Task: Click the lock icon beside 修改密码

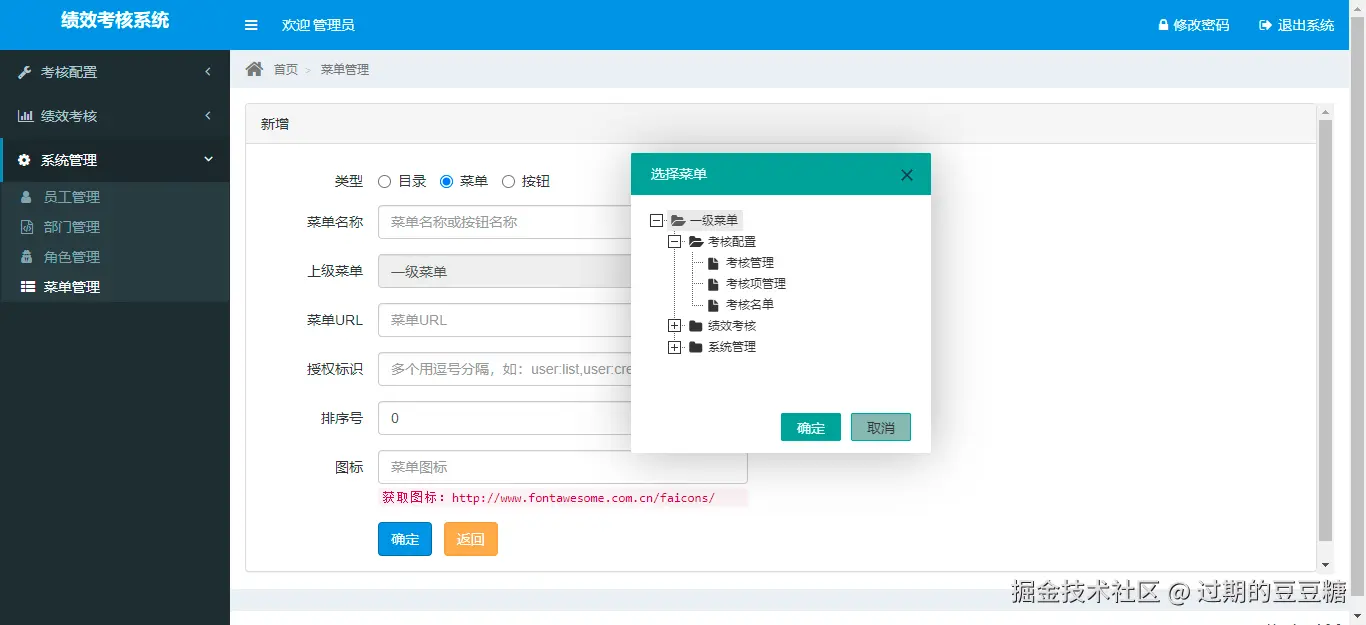Action: 1163,25
